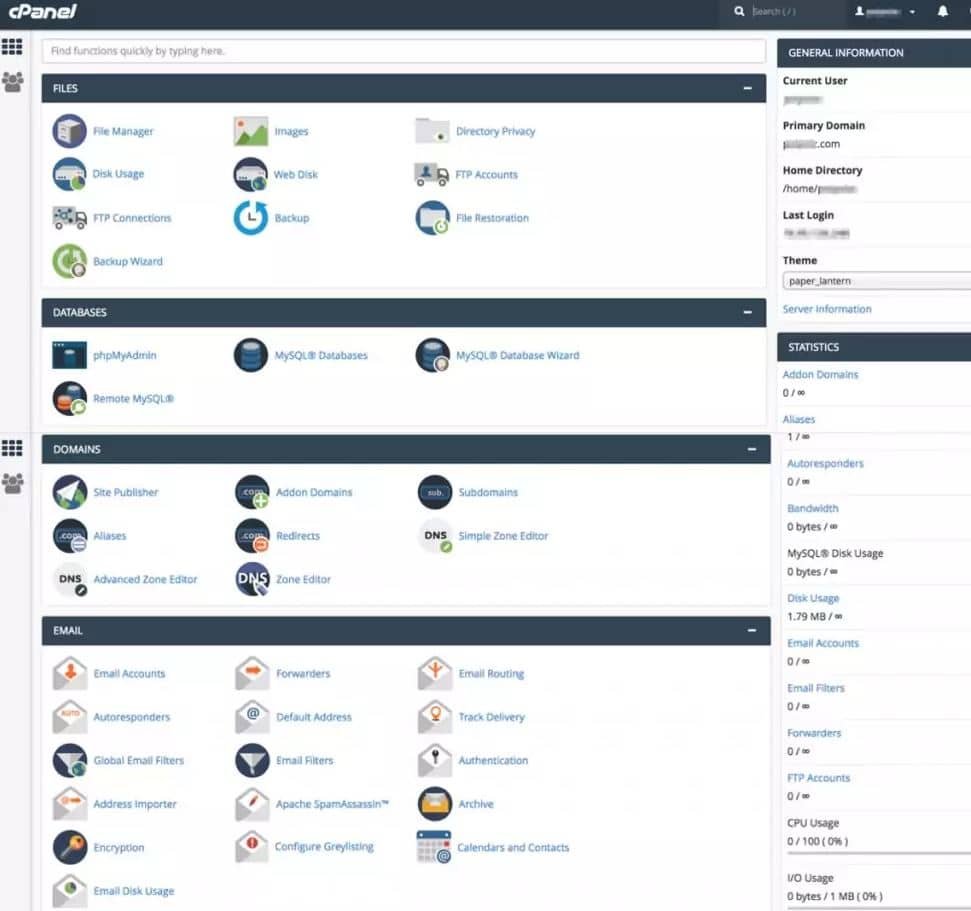Open the Addon Domains statistics link

click(820, 375)
